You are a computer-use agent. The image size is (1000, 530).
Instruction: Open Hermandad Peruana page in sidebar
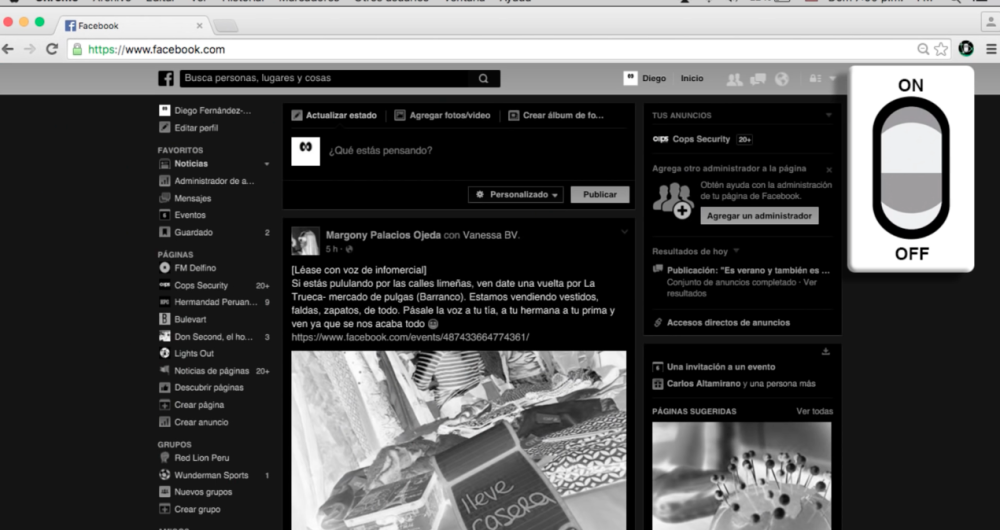(214, 302)
